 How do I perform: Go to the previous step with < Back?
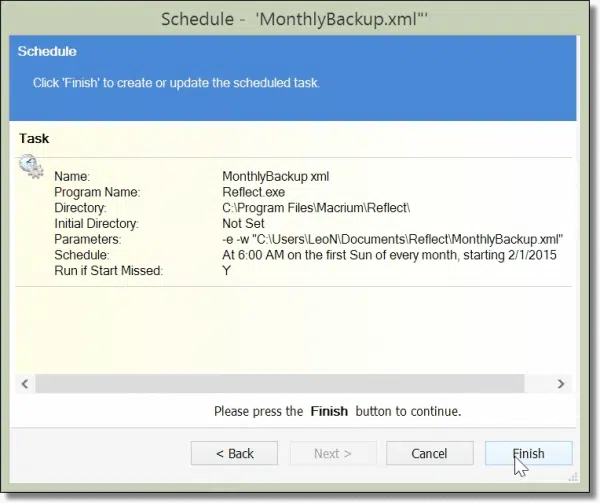click(x=235, y=454)
